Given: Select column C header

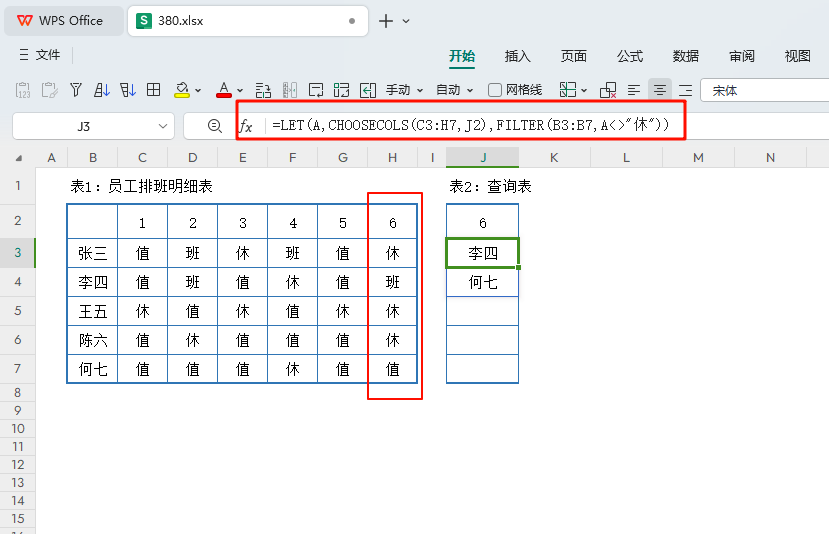Looking at the screenshot, I should (x=142, y=158).
